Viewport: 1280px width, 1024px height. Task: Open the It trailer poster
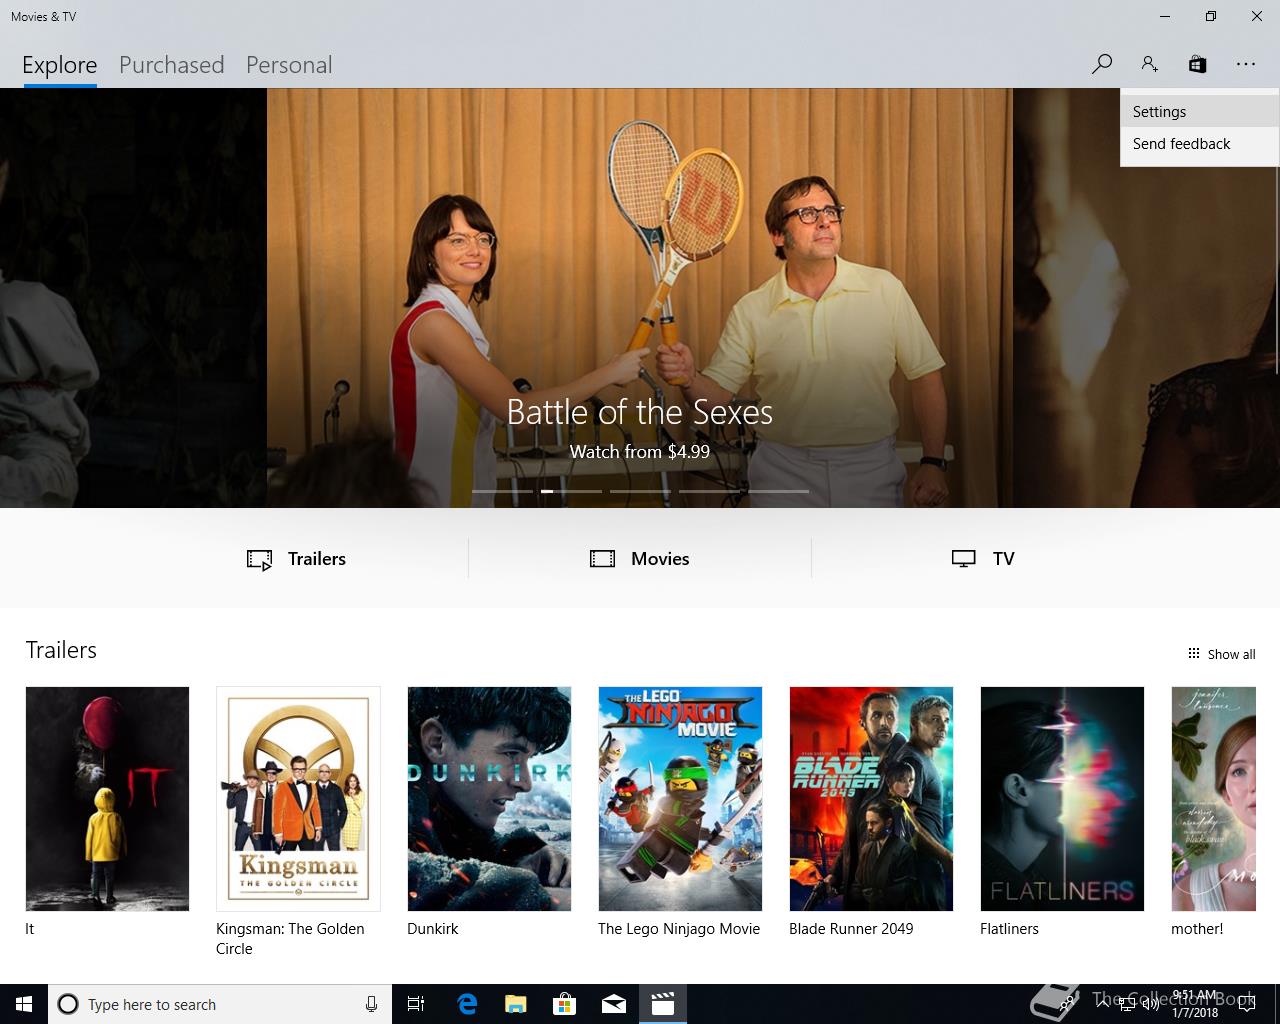107,799
